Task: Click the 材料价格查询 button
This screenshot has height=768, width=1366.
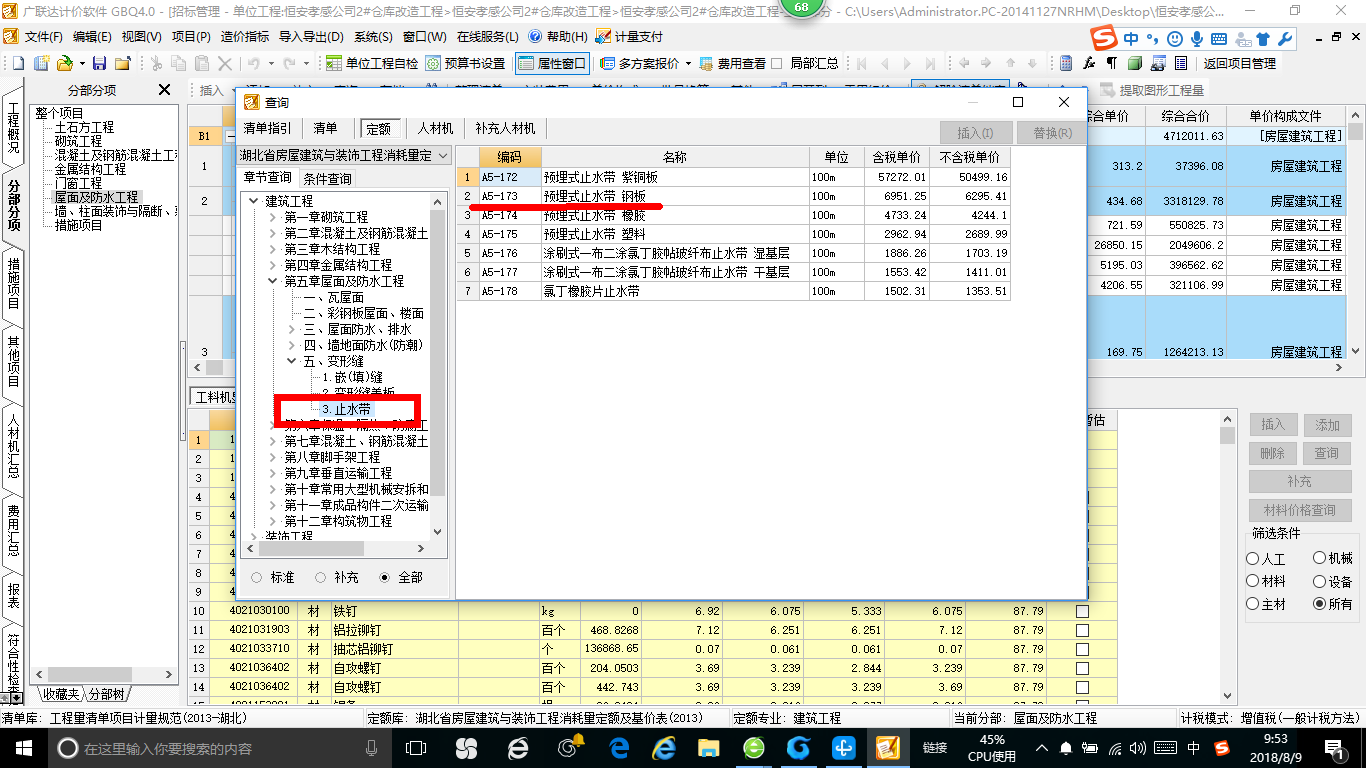Action: [1299, 510]
